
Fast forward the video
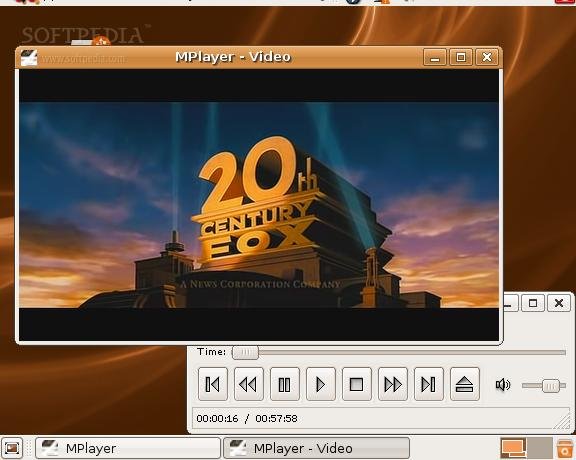click(393, 384)
